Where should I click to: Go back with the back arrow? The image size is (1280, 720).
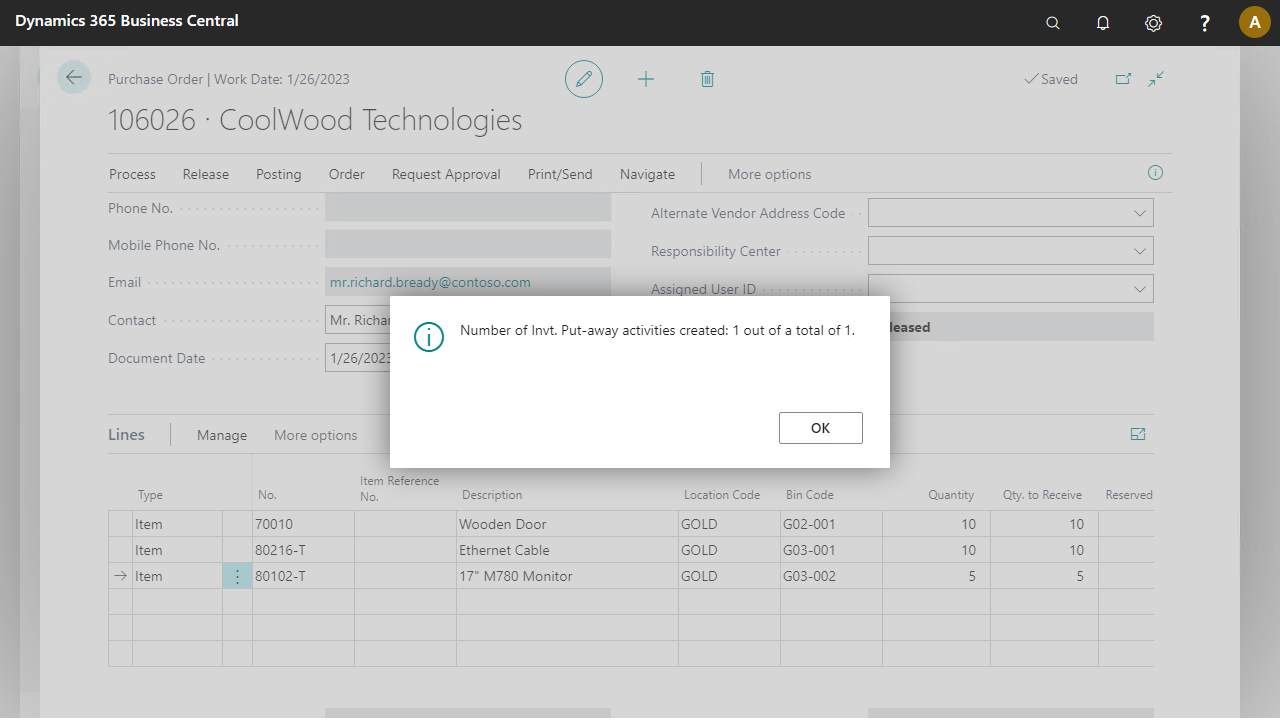tap(74, 77)
